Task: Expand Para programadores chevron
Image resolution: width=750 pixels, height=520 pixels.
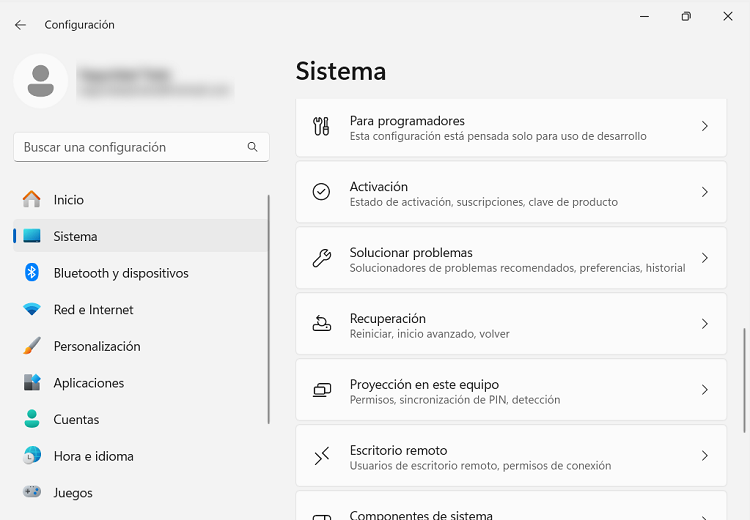Action: pos(704,127)
